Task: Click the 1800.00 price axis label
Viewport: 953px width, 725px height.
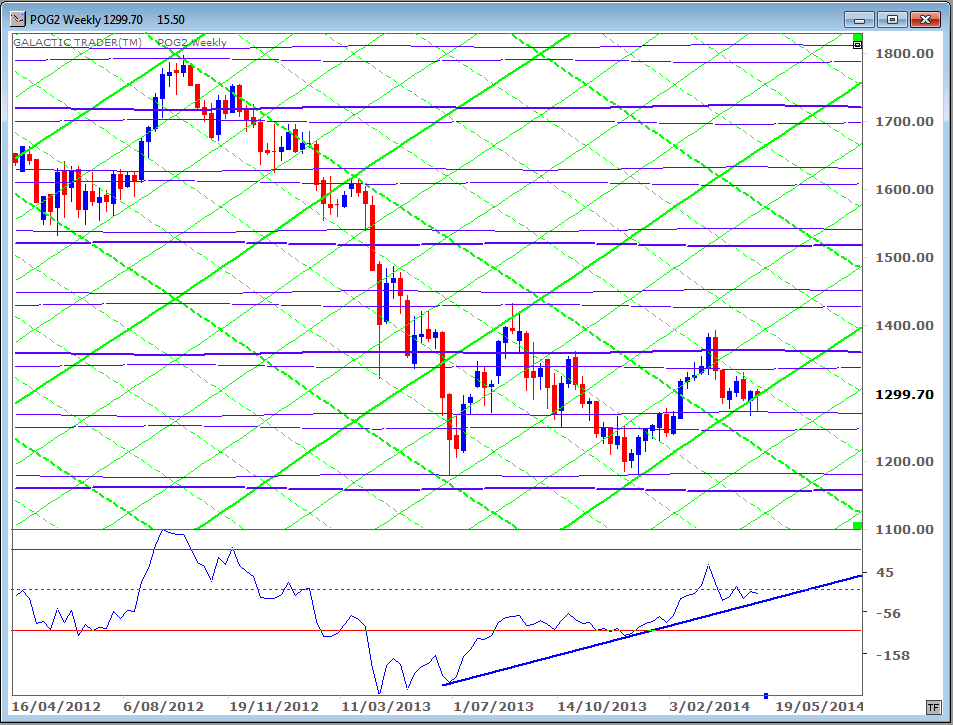Action: [x=904, y=53]
